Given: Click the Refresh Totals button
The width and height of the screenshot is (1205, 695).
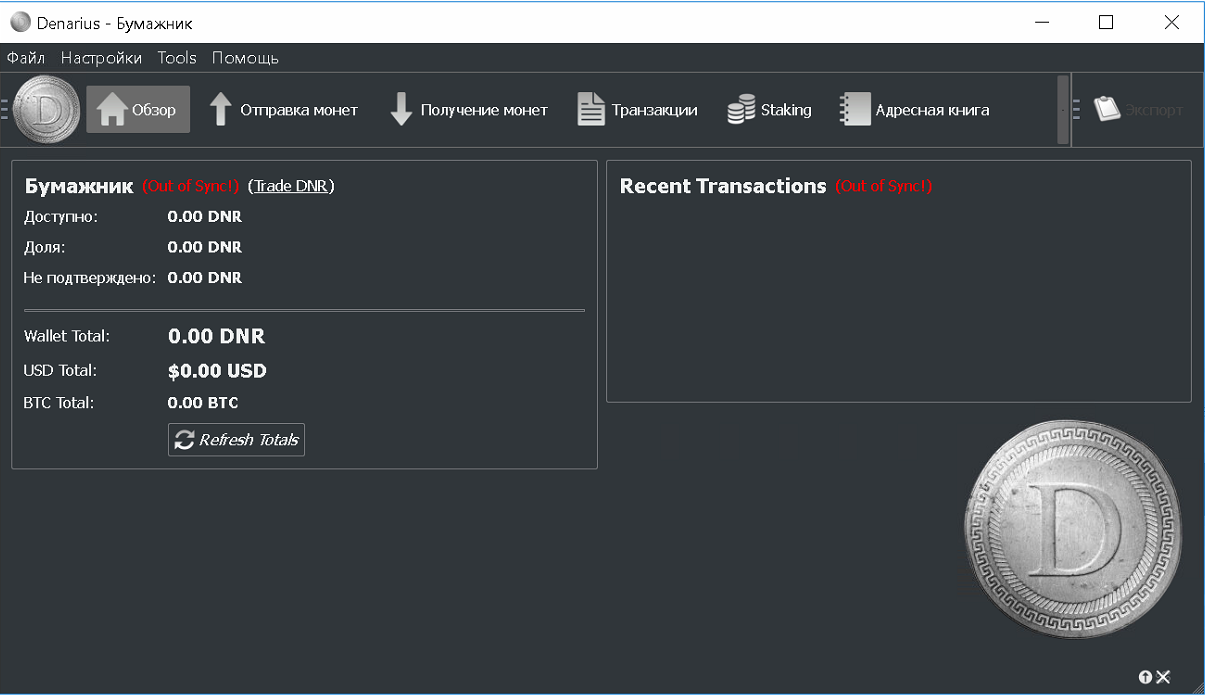Looking at the screenshot, I should [236, 440].
